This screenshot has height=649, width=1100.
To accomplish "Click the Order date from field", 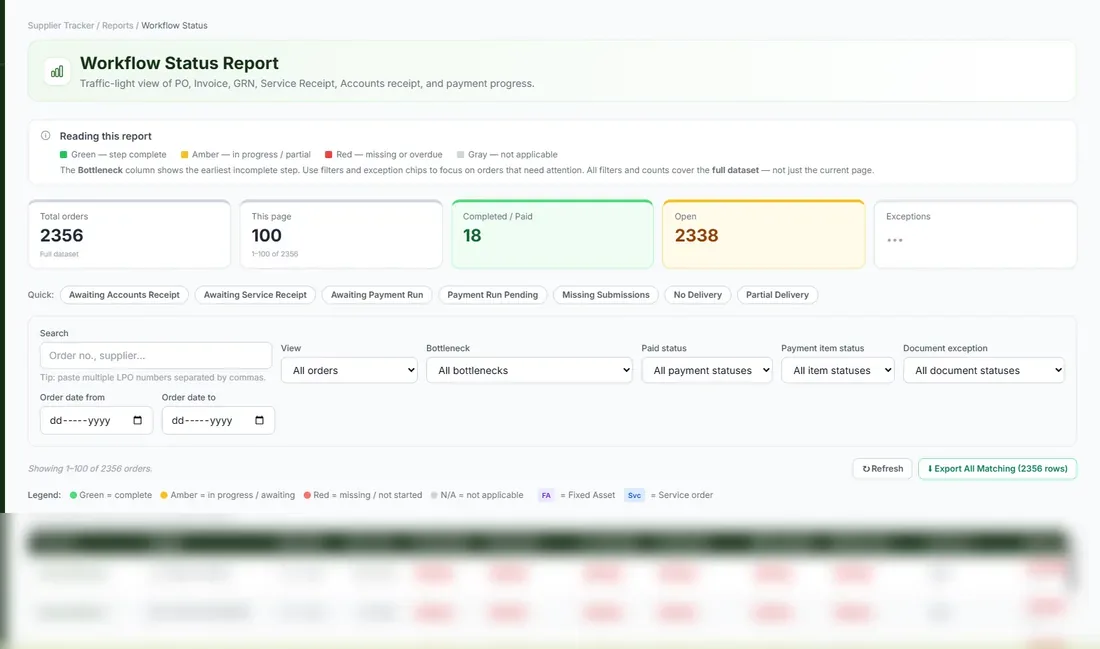I will tap(96, 420).
